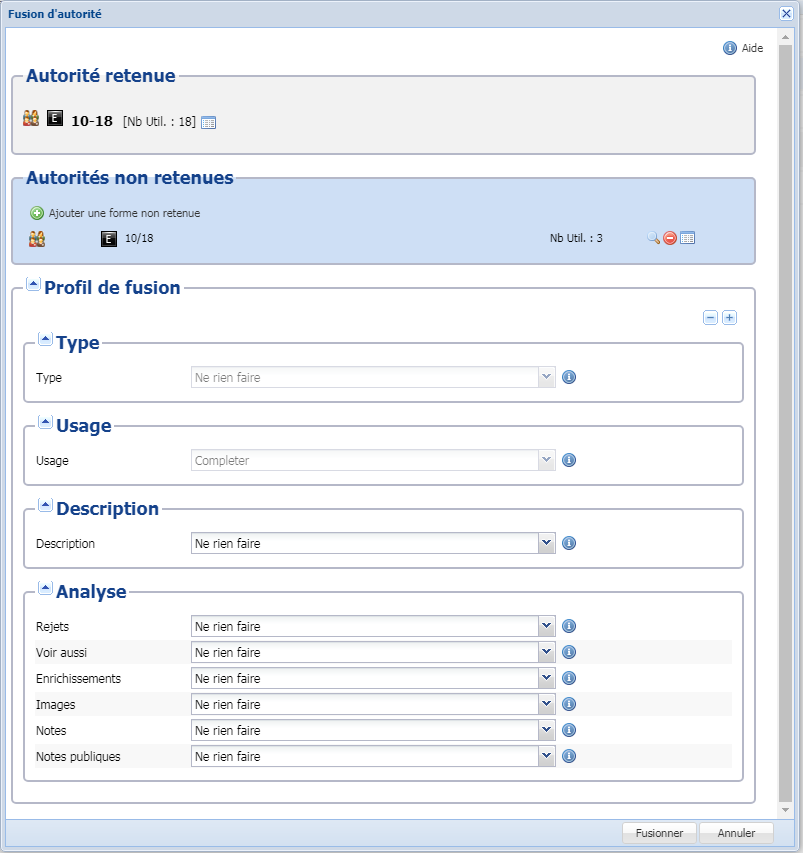Remove authority 10/18 with the red minus icon

(670, 238)
